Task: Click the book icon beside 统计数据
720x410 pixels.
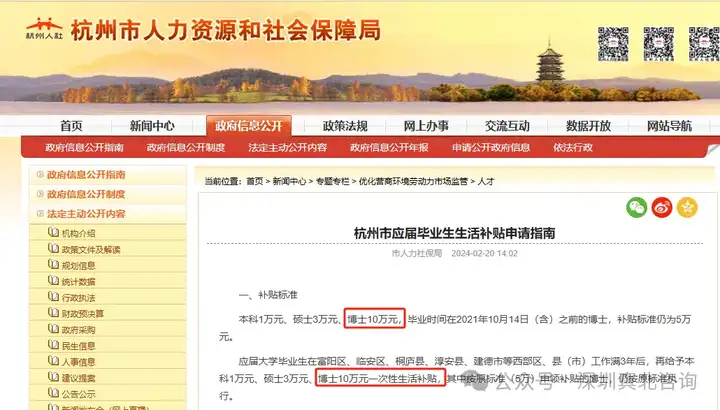Action: (x=53, y=281)
